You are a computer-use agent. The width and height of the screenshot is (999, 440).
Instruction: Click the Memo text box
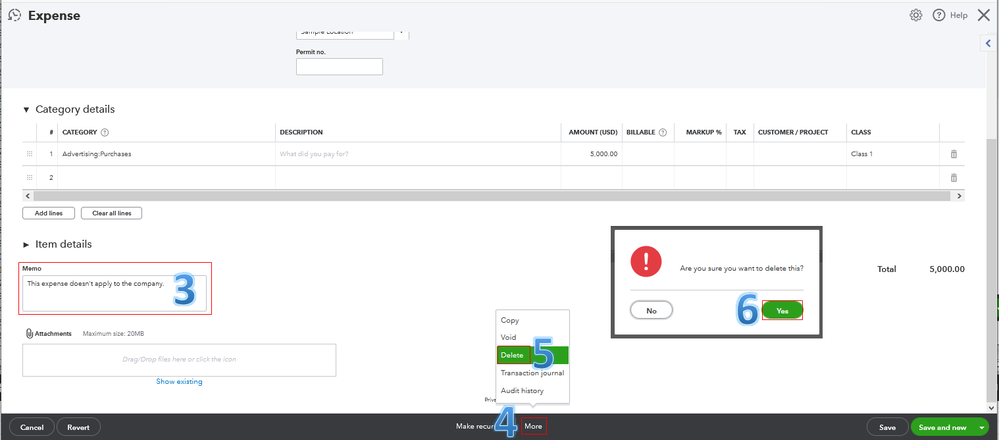point(115,294)
